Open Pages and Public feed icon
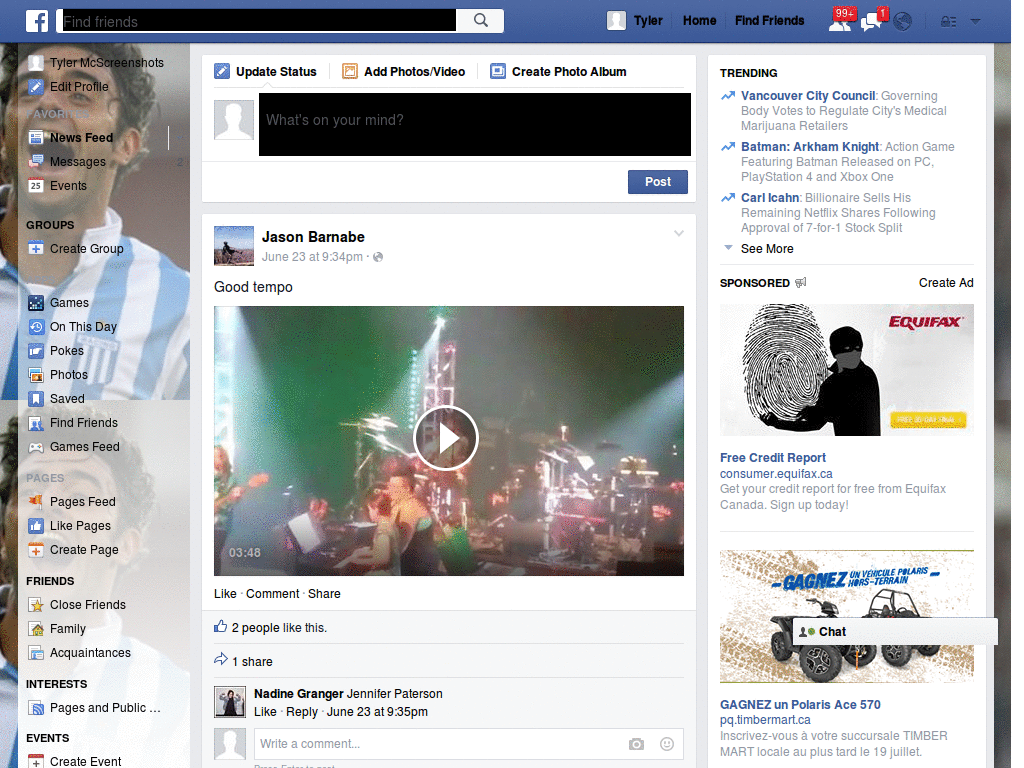Viewport: 1024px width, 768px height. click(36, 708)
